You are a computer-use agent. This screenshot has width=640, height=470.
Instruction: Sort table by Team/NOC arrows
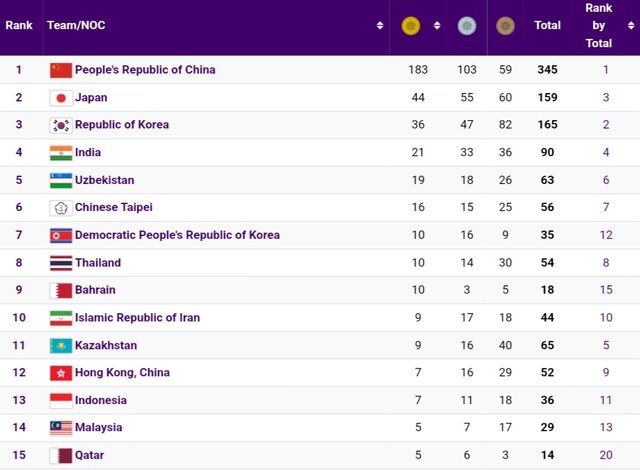pyautogui.click(x=380, y=26)
